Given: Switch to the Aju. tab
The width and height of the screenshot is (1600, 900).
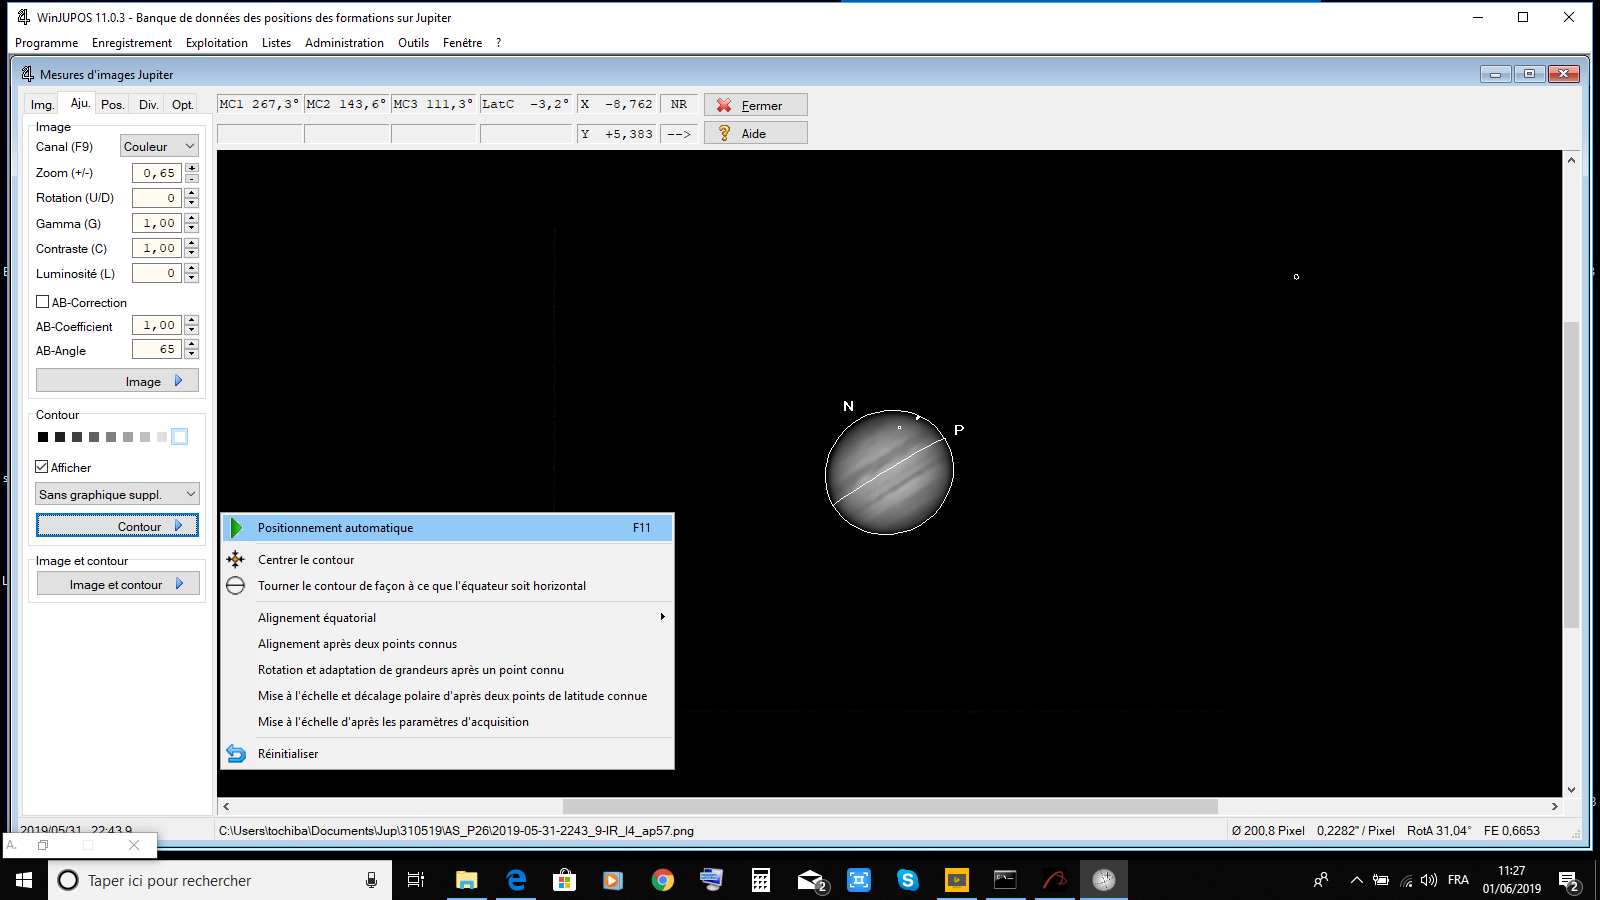Looking at the screenshot, I should [80, 103].
